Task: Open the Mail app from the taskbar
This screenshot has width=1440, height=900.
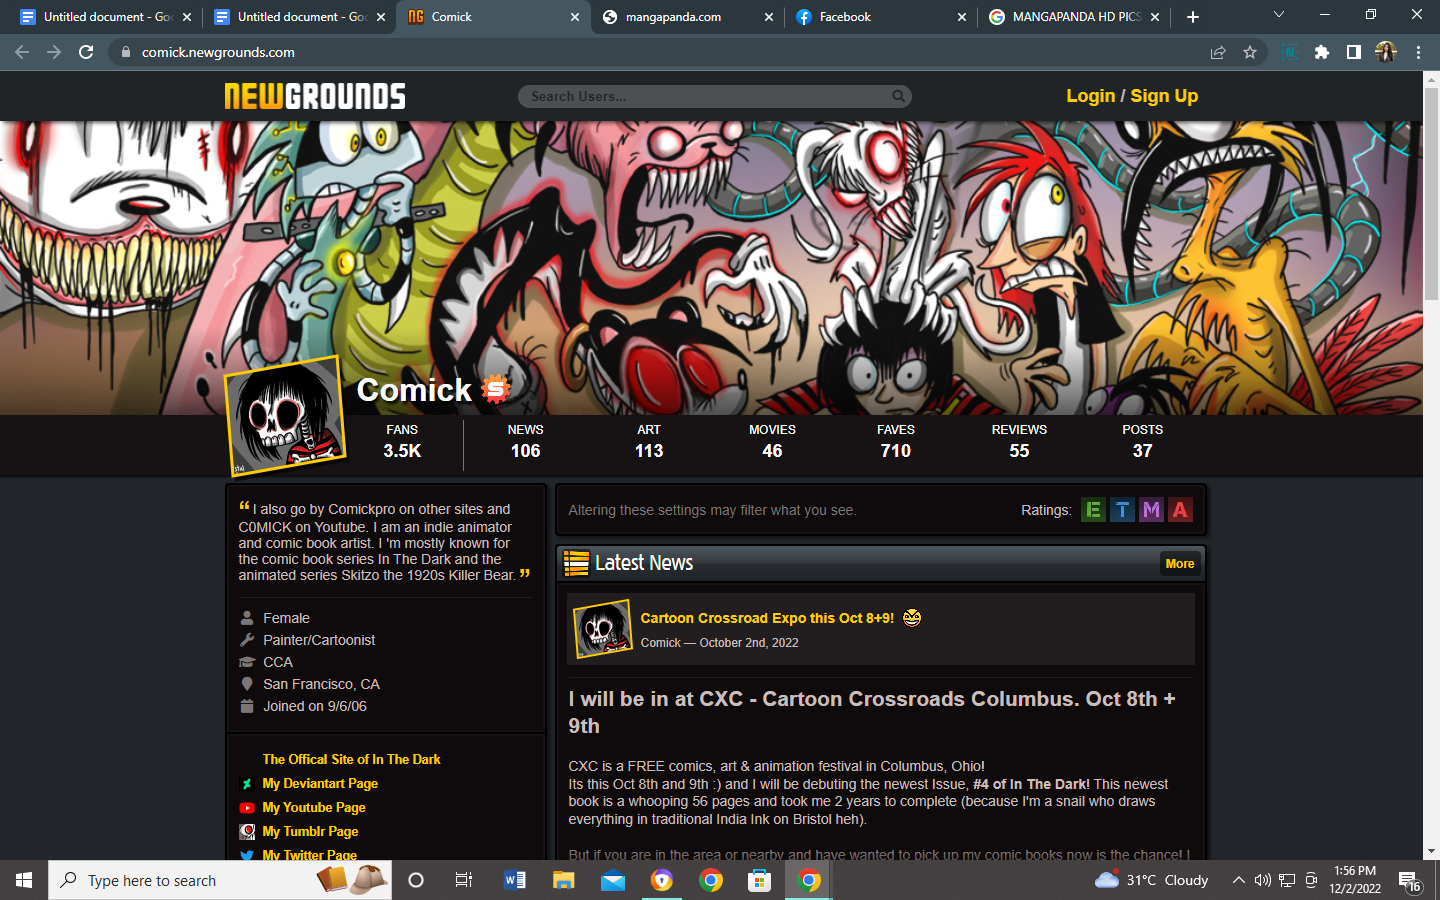Action: (x=613, y=880)
